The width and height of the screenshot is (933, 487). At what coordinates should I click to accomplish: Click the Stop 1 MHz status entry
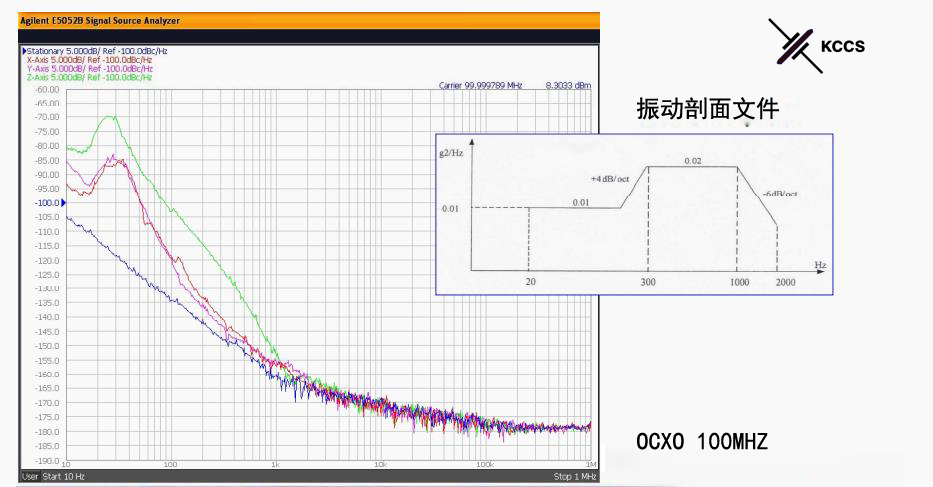574,476
